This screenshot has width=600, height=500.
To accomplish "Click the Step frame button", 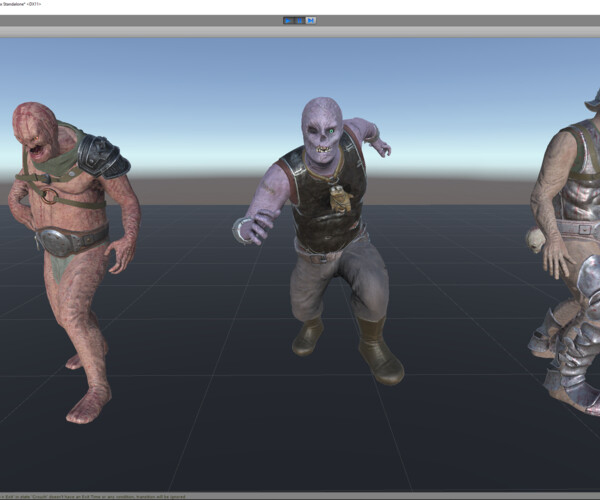I will [x=311, y=21].
